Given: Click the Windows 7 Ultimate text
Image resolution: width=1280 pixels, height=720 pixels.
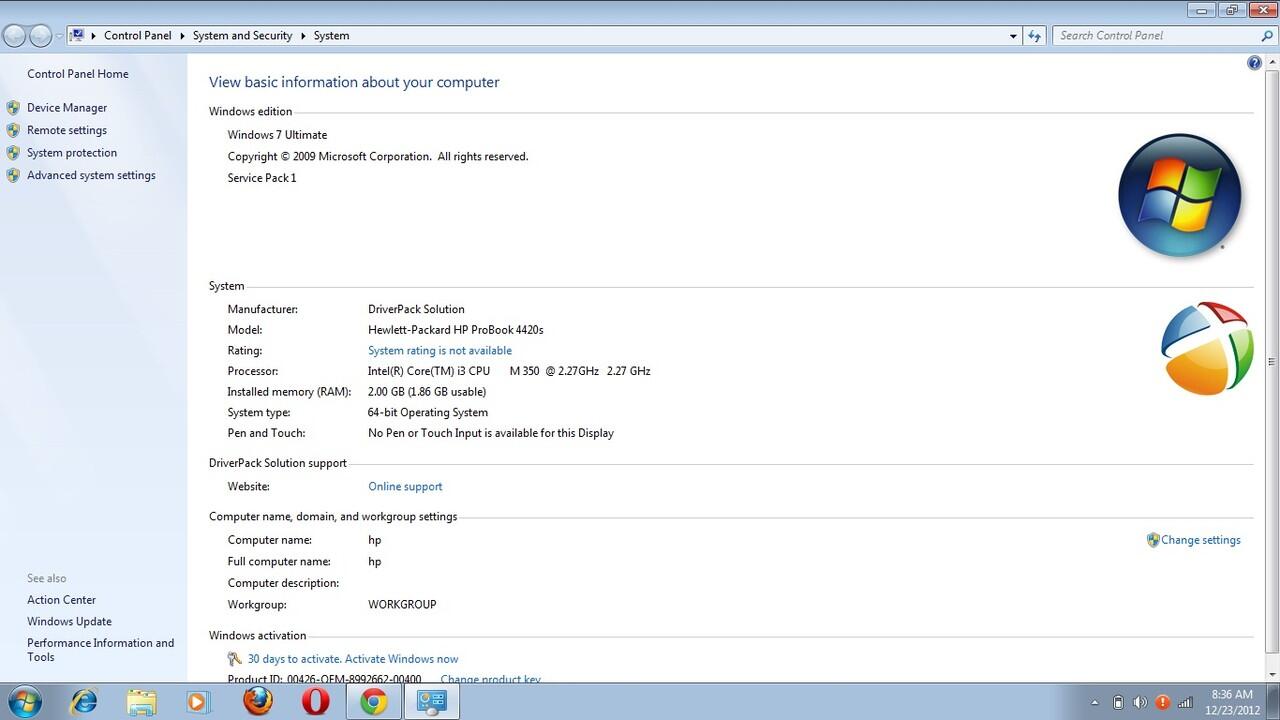Looking at the screenshot, I should (277, 135).
